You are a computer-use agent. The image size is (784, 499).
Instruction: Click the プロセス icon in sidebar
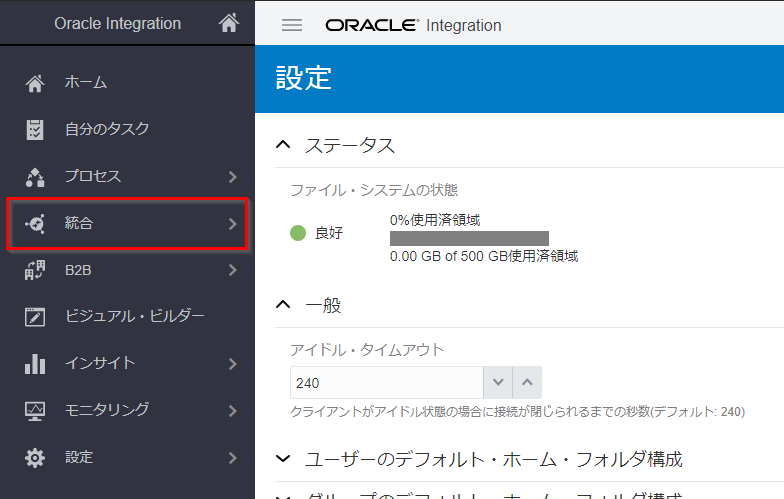tap(35, 177)
